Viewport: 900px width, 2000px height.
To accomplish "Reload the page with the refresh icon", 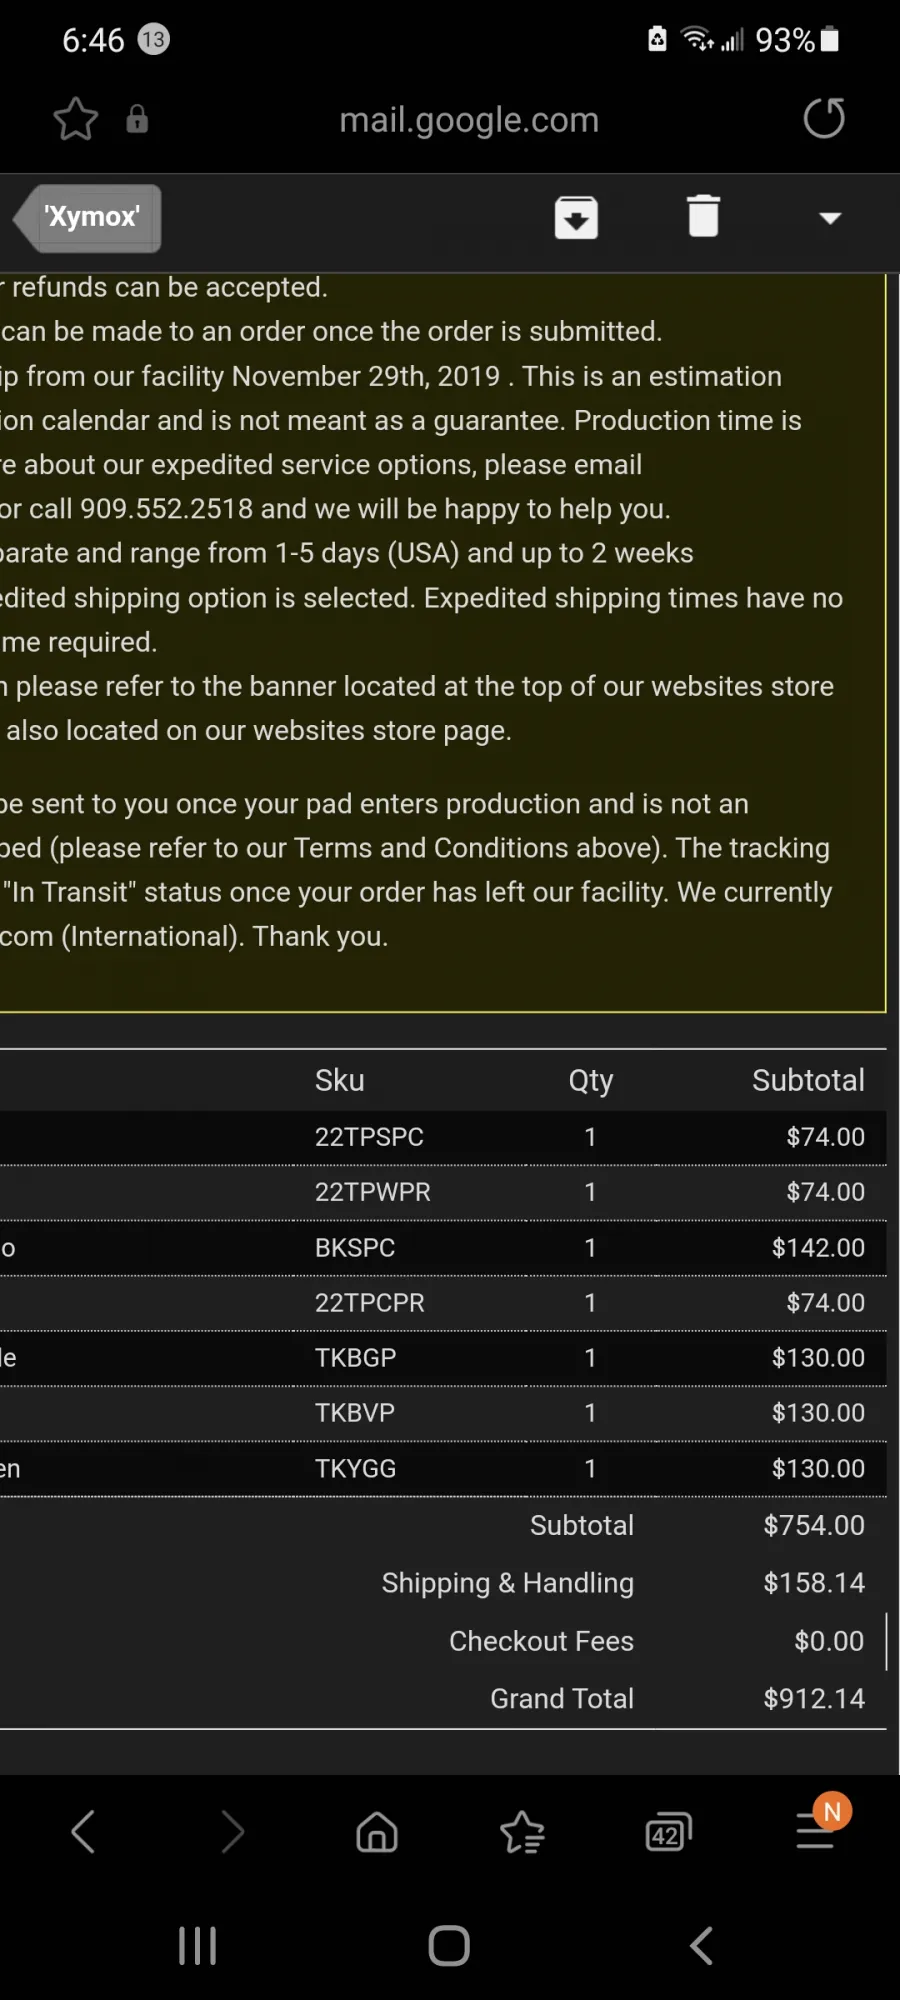I will [x=824, y=119].
